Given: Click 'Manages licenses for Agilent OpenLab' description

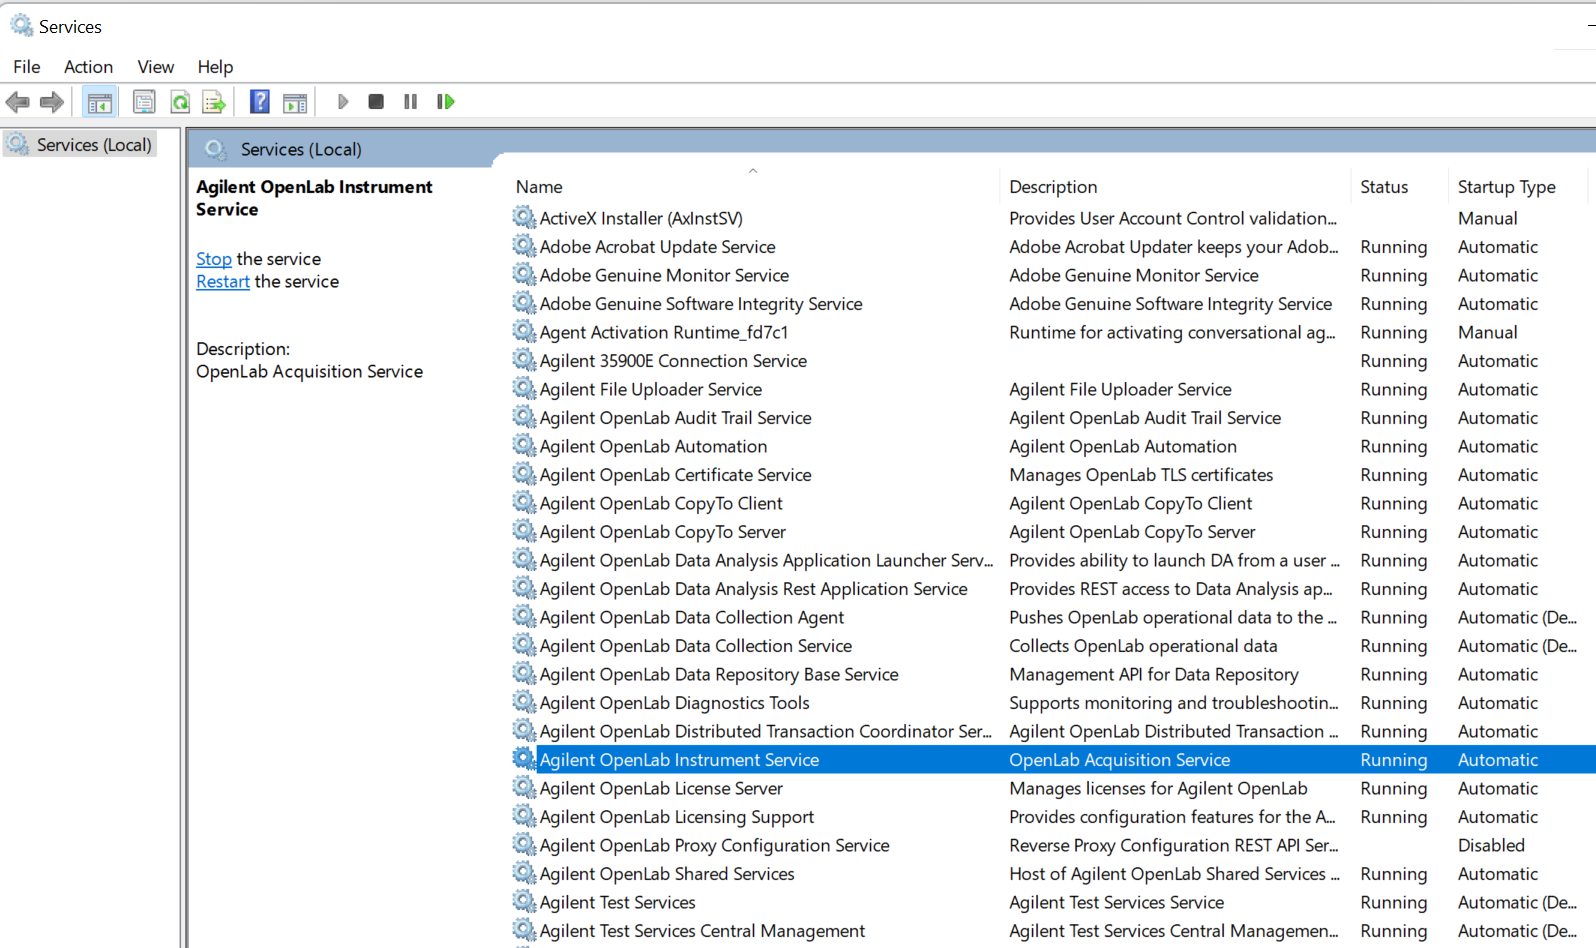Looking at the screenshot, I should pyautogui.click(x=1158, y=789).
